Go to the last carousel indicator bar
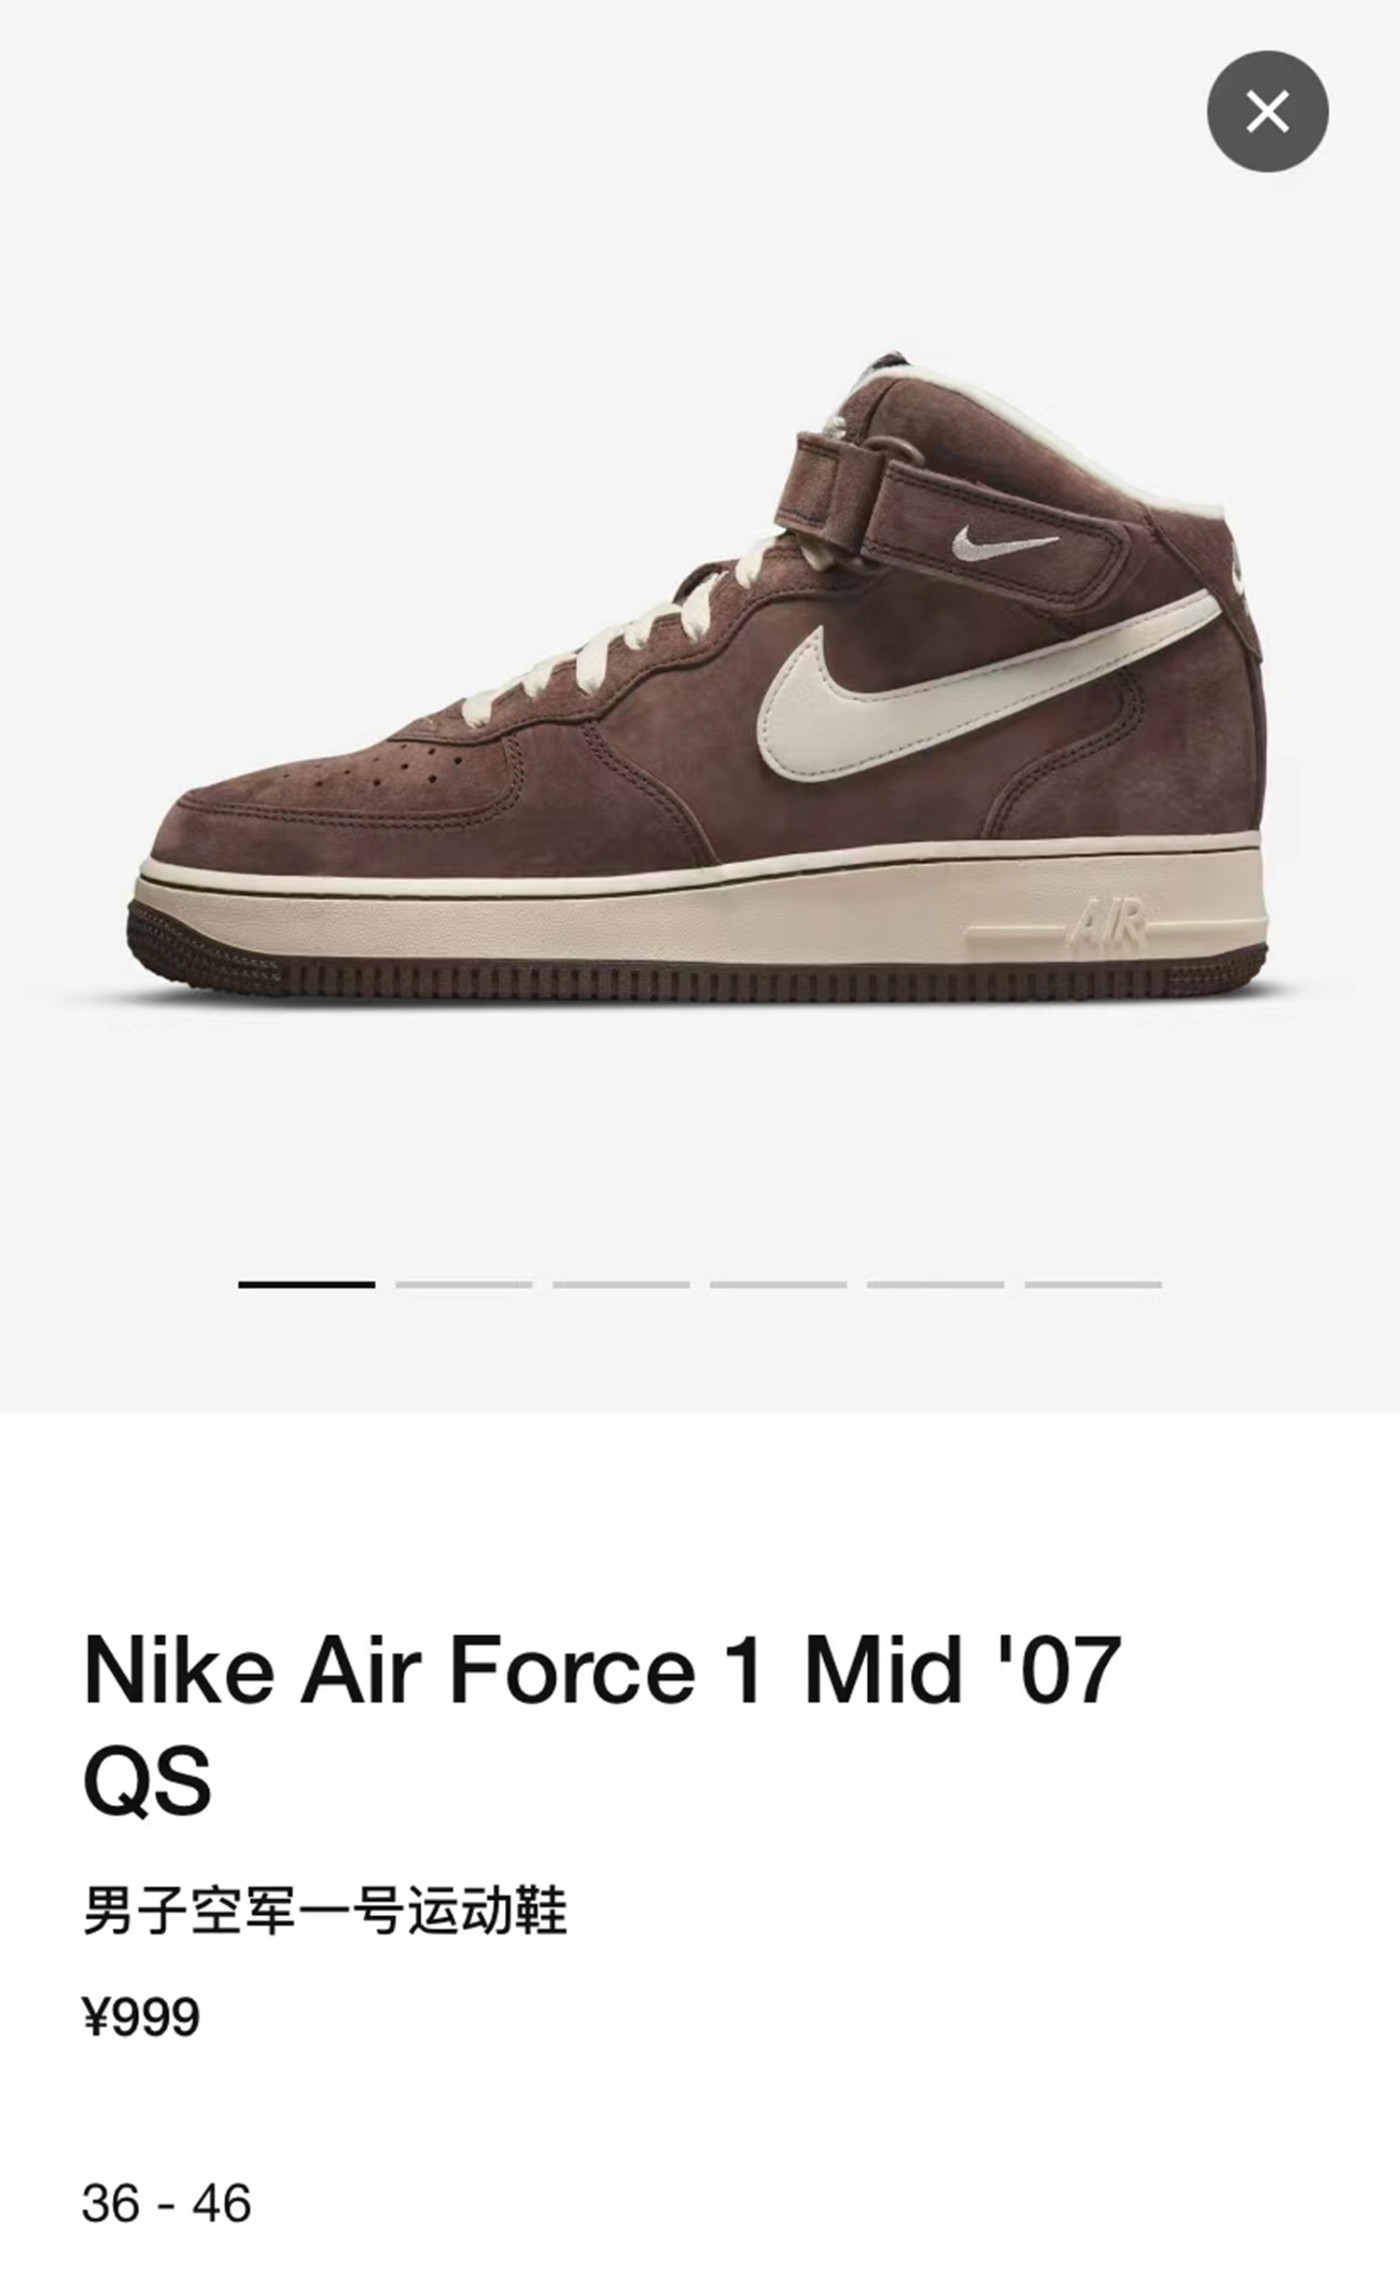 click(x=1093, y=1284)
